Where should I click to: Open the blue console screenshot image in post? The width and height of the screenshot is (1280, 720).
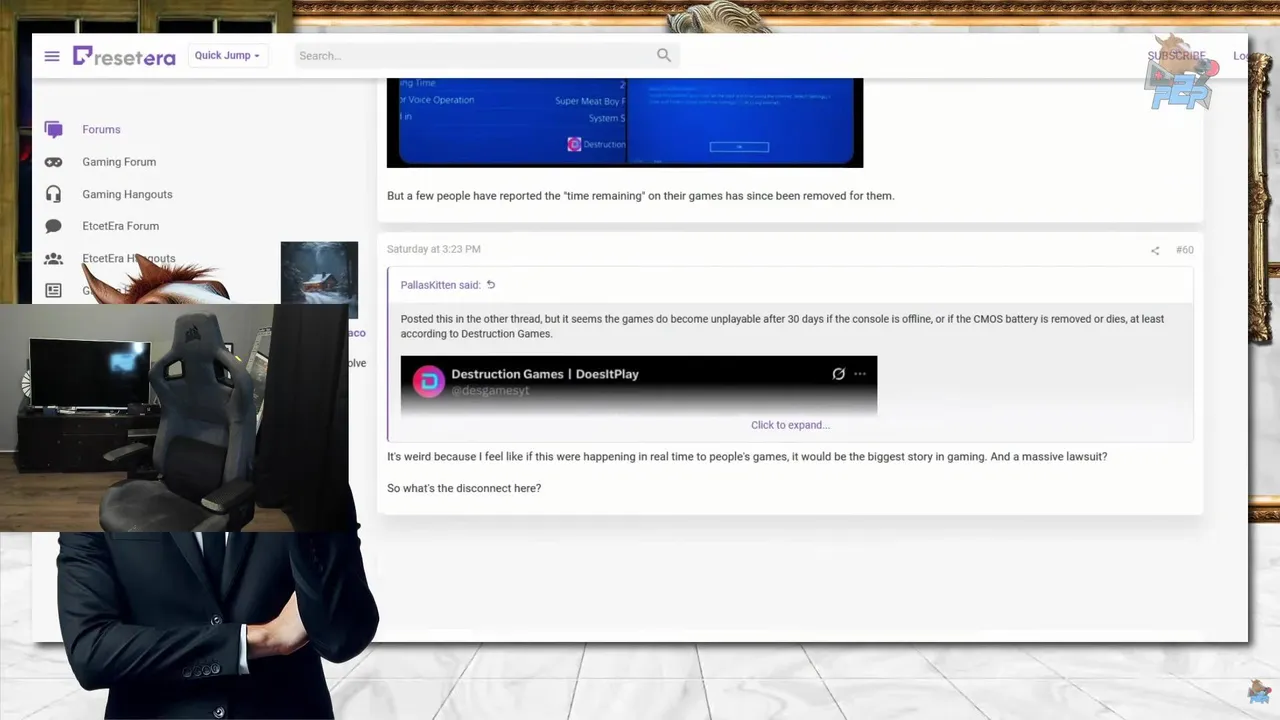pos(625,122)
